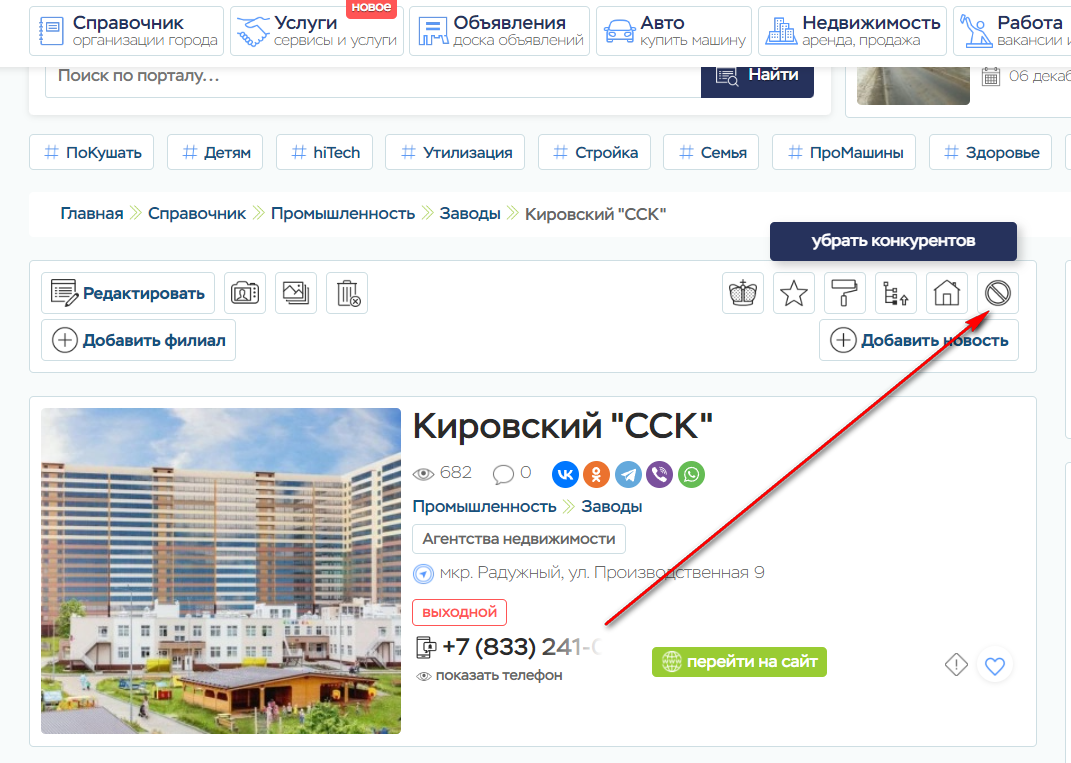Click the remove competitors prohibition icon
This screenshot has width=1071, height=763.
[x=997, y=293]
